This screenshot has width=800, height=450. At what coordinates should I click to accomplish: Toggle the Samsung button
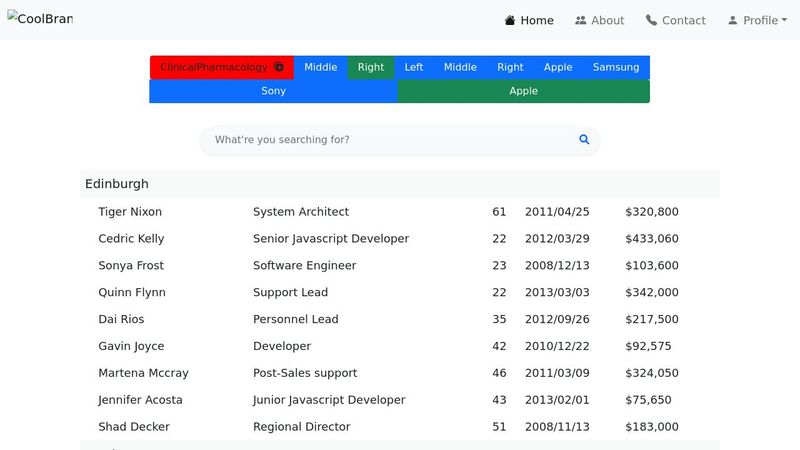coord(616,68)
